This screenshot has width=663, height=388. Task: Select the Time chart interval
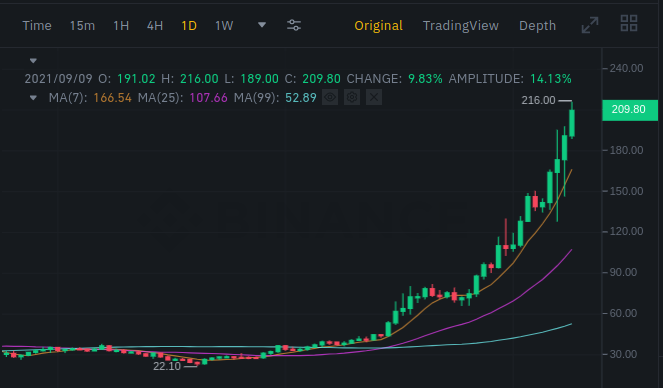[x=37, y=26]
